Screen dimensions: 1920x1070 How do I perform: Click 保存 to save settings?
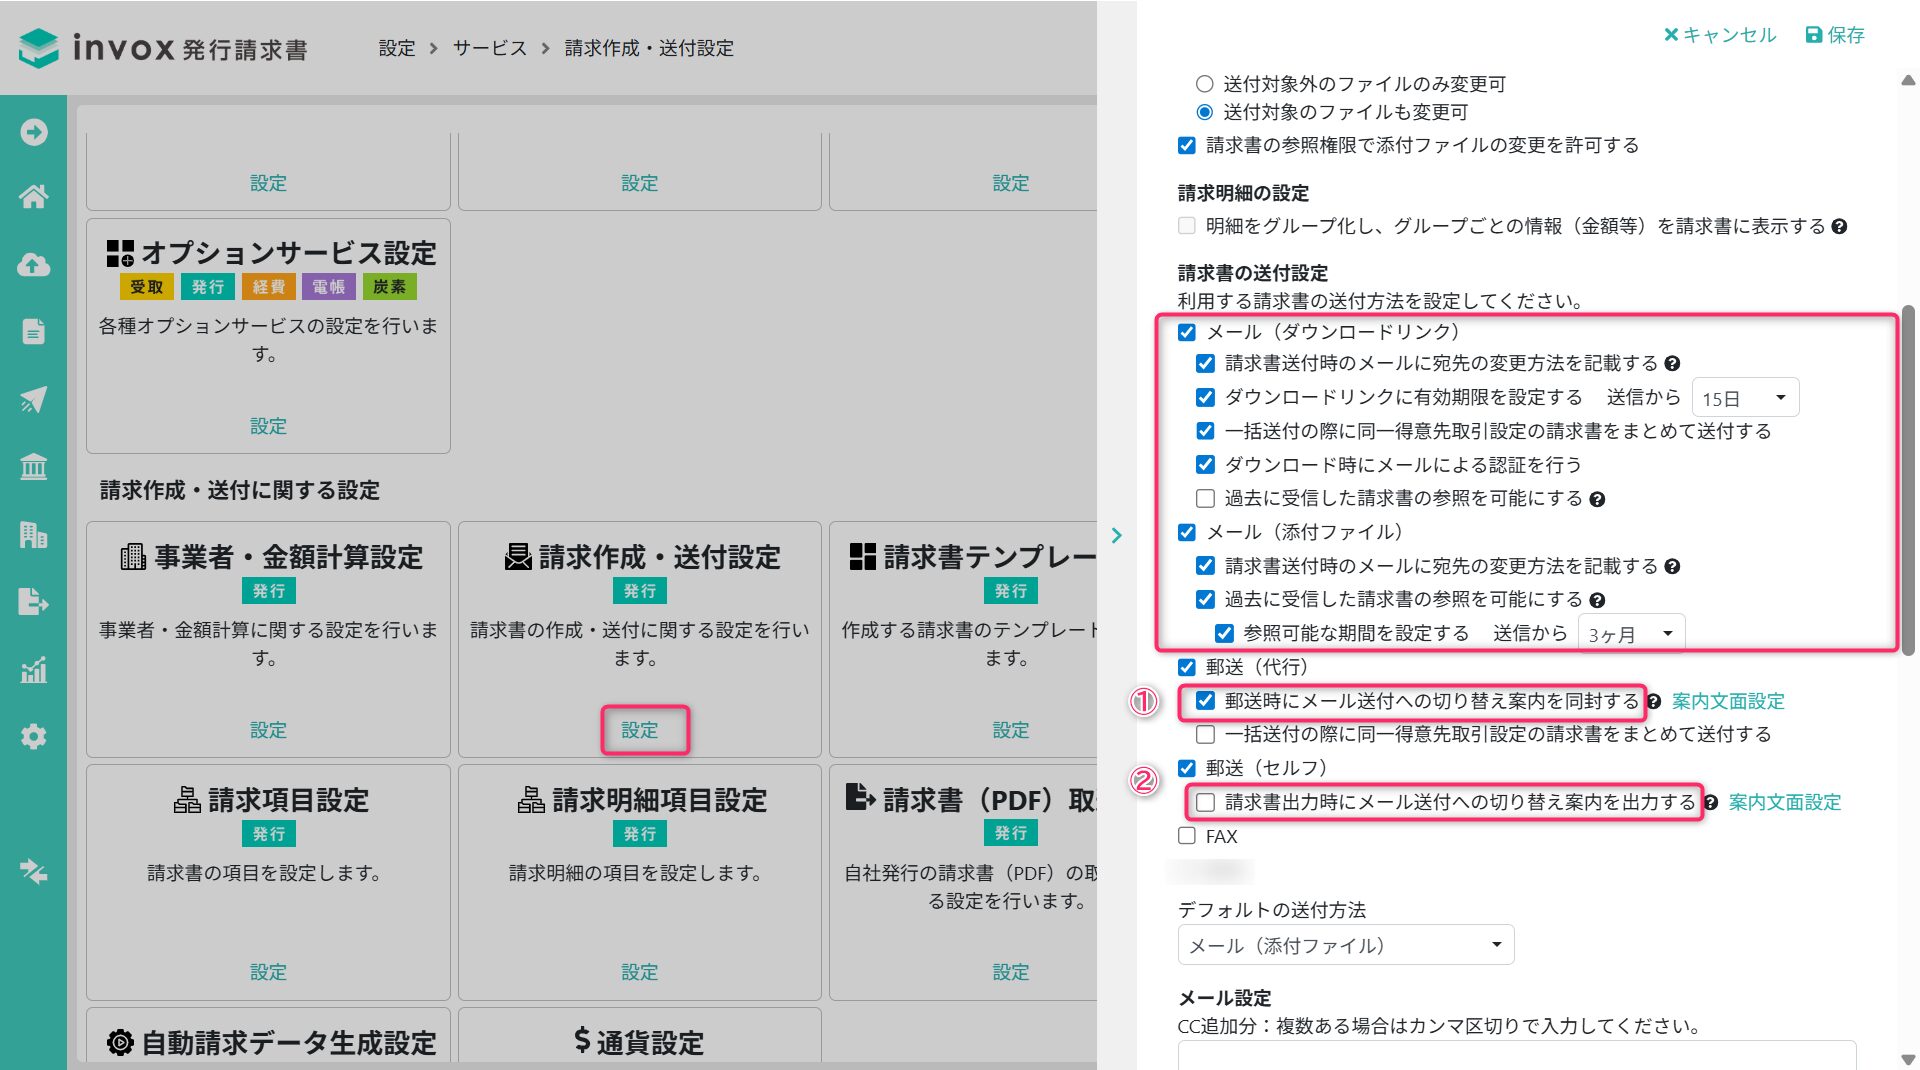click(1835, 35)
